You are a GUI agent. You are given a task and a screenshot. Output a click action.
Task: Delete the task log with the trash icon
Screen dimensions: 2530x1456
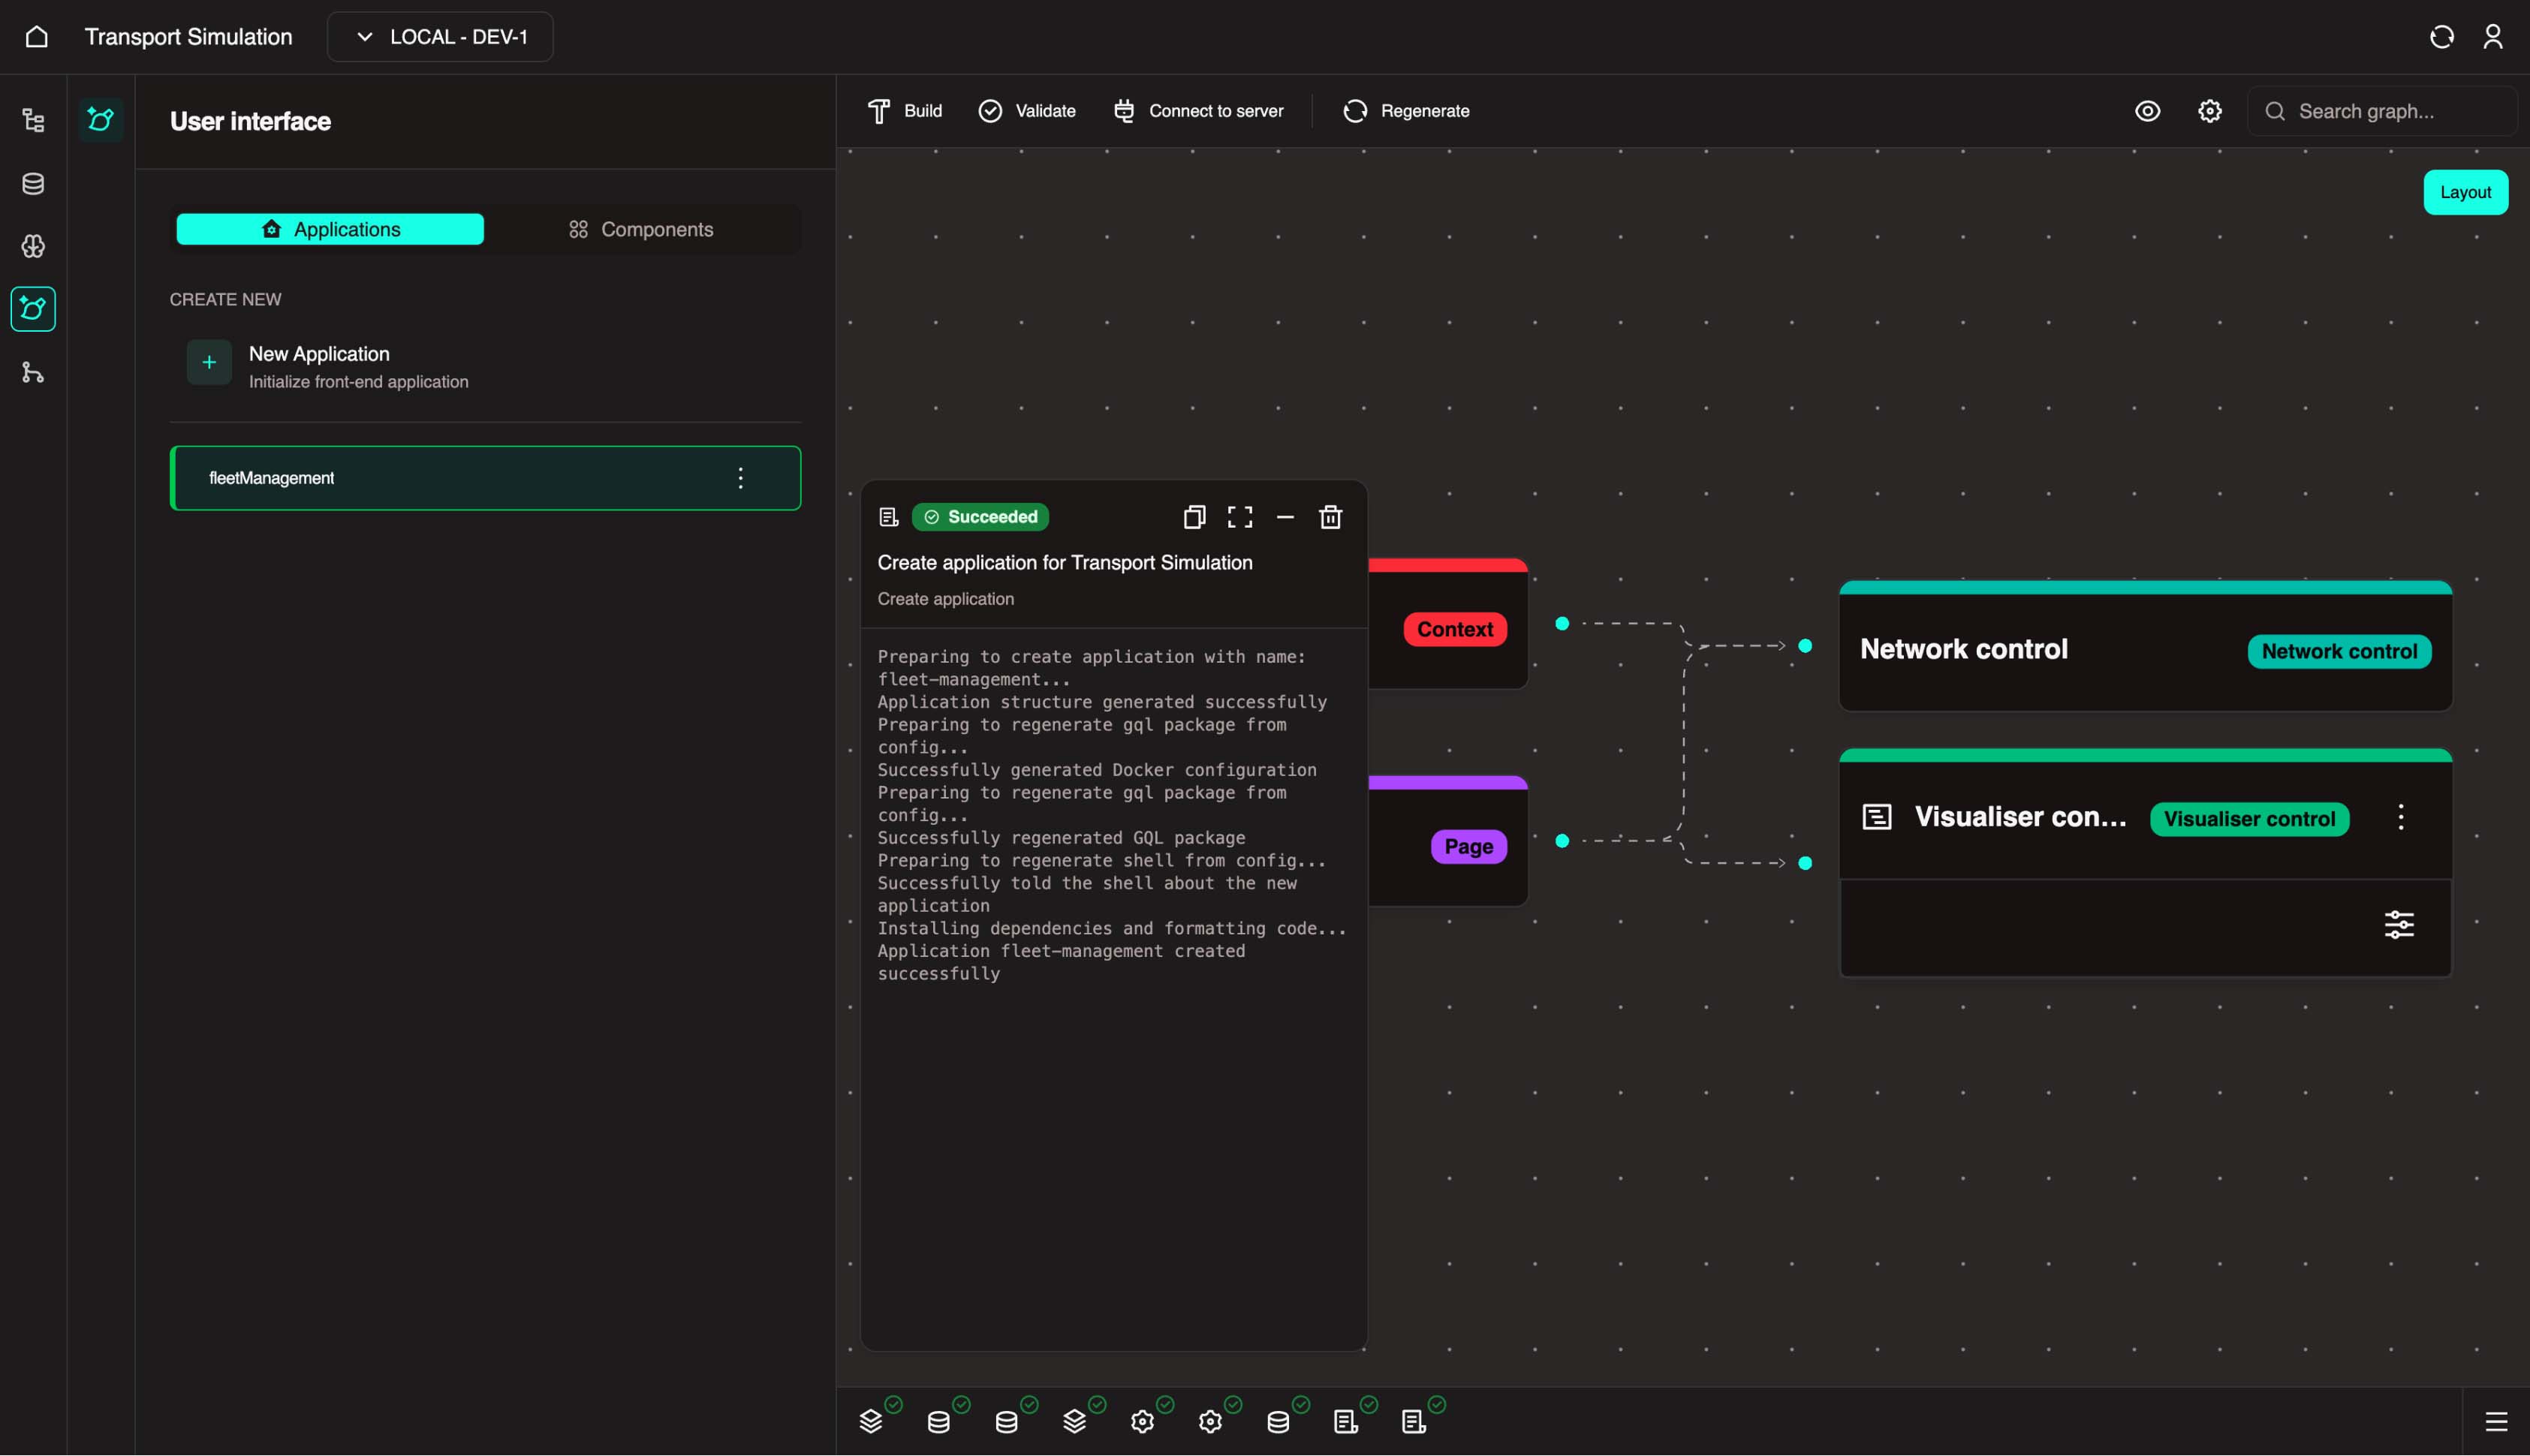(1330, 517)
